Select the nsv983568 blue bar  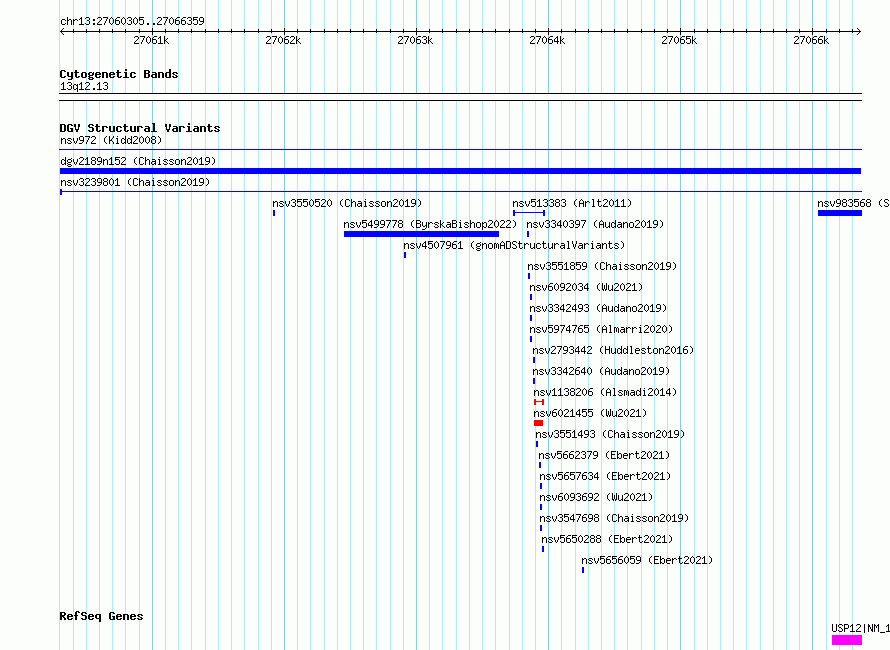pyautogui.click(x=839, y=213)
